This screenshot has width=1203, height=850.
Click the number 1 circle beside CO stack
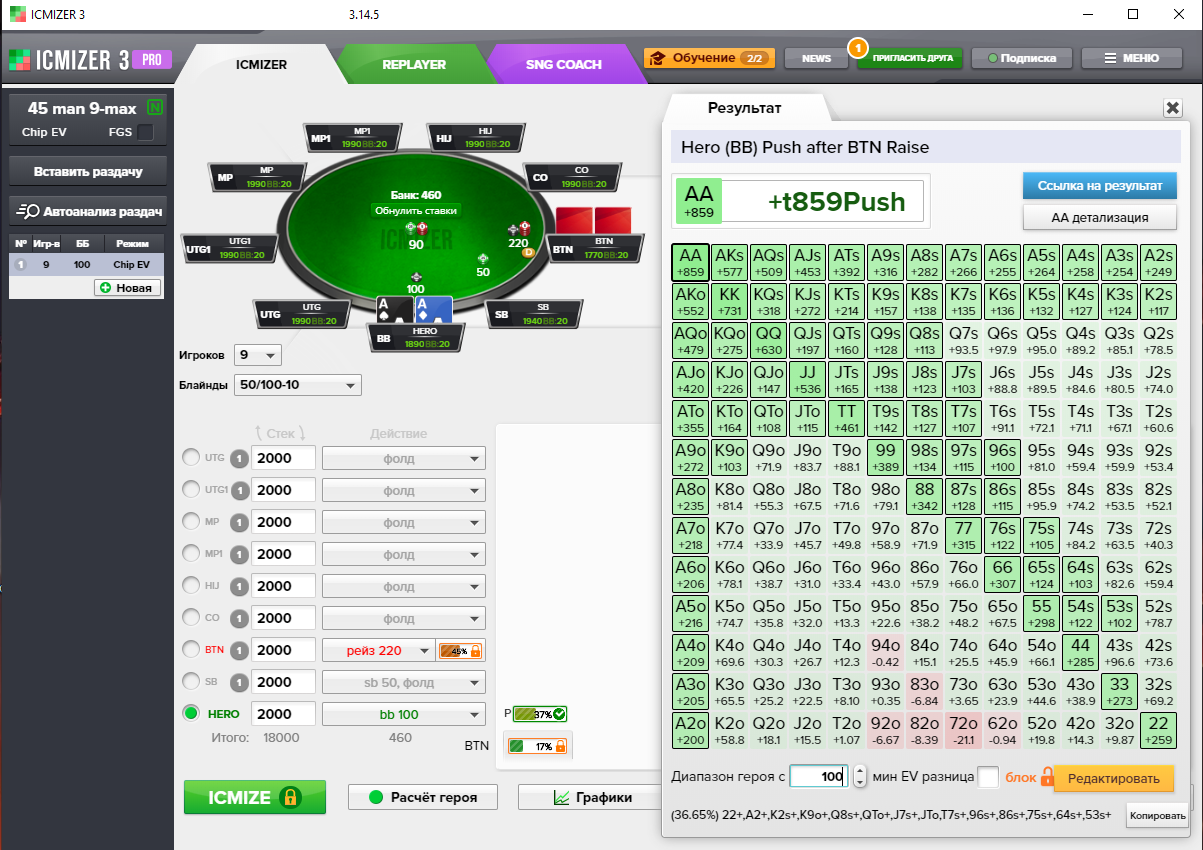[239, 618]
